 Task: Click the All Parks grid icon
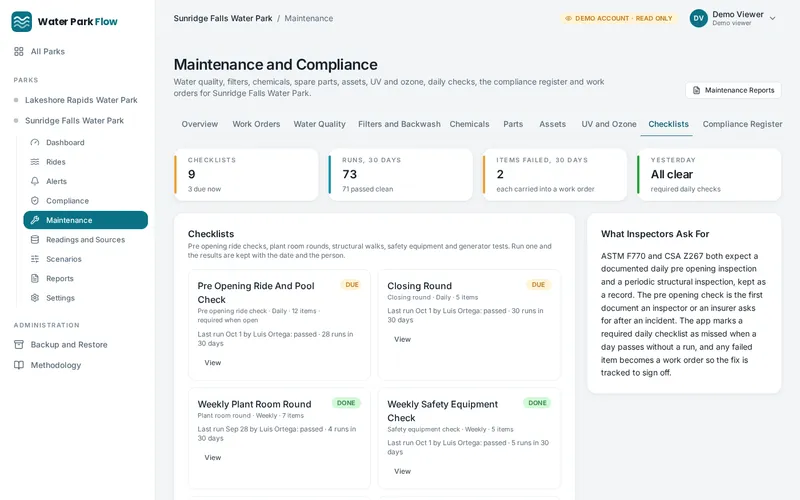tap(19, 52)
